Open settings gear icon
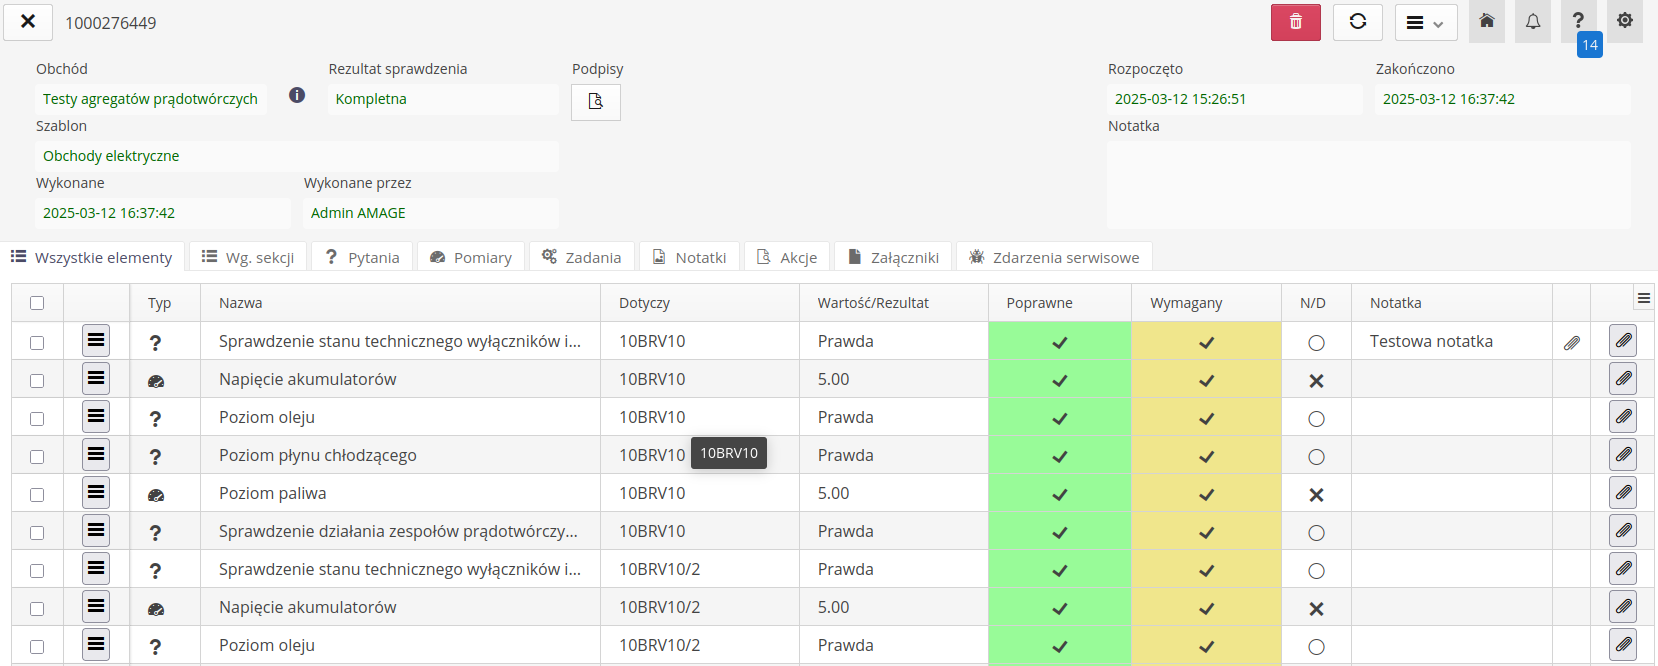Screen dimensions: 1658x666 point(1624,21)
